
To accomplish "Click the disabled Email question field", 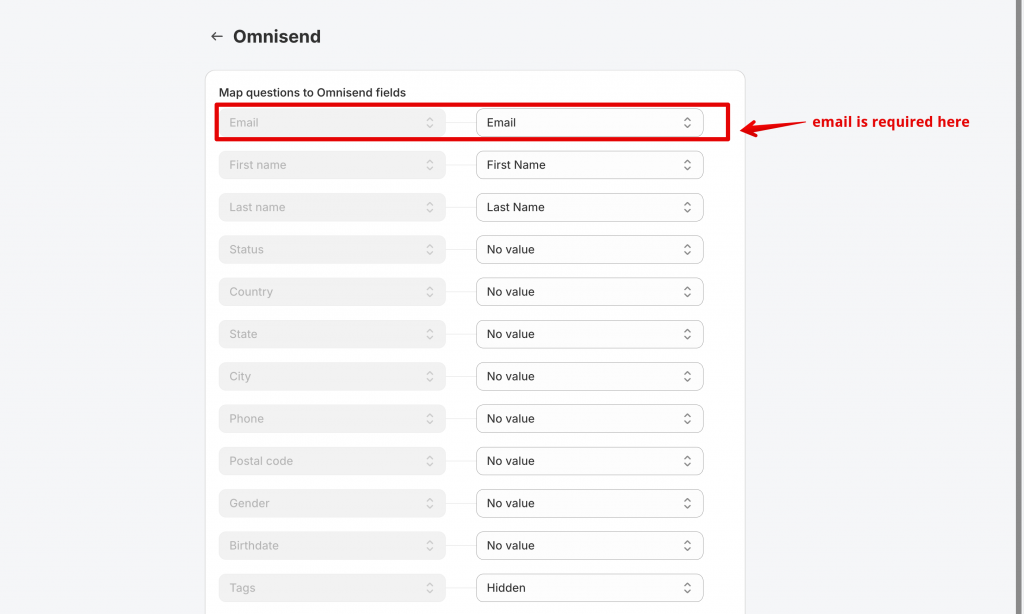I will tap(320, 123).
